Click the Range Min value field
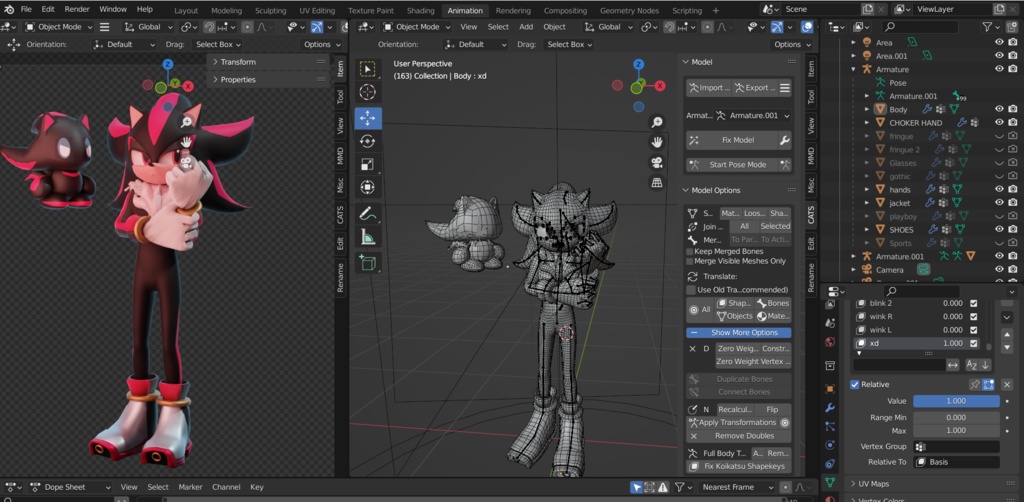 [956, 417]
